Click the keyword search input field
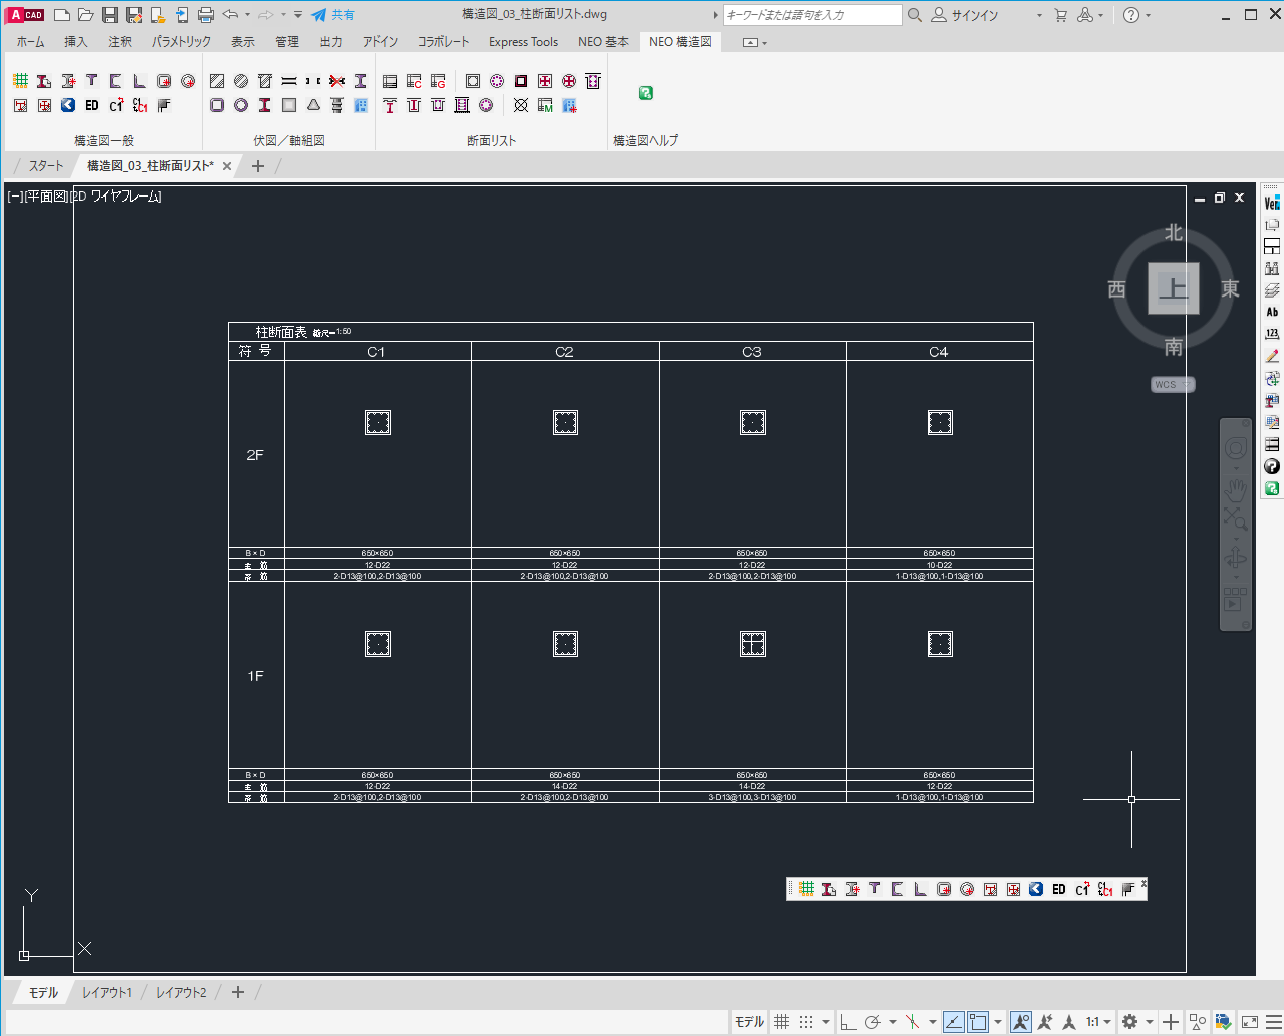This screenshot has width=1284, height=1036. tap(811, 15)
